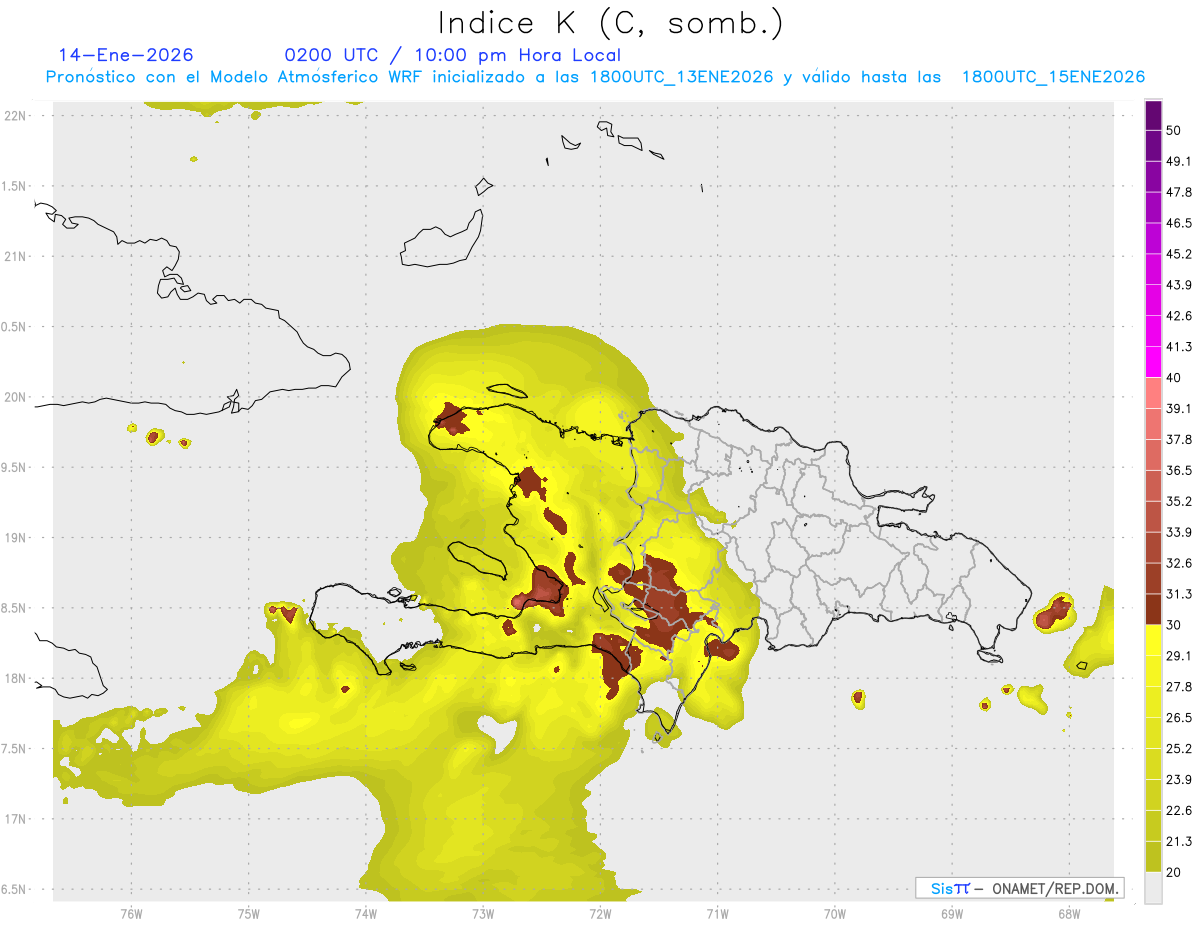Screen dimensions: 1200x927
Task: Select the date text '14-Ene-2026'
Action: click(x=126, y=55)
